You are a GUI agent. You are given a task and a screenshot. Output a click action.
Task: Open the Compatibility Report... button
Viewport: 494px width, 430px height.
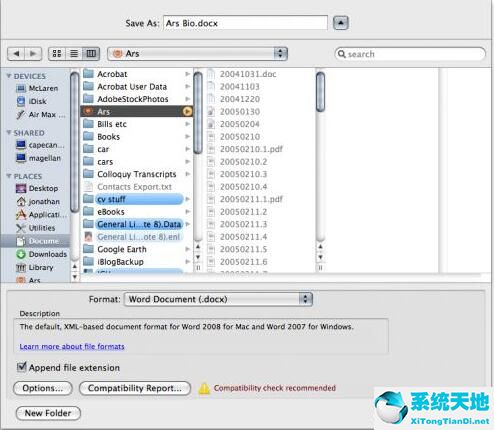[x=135, y=388]
